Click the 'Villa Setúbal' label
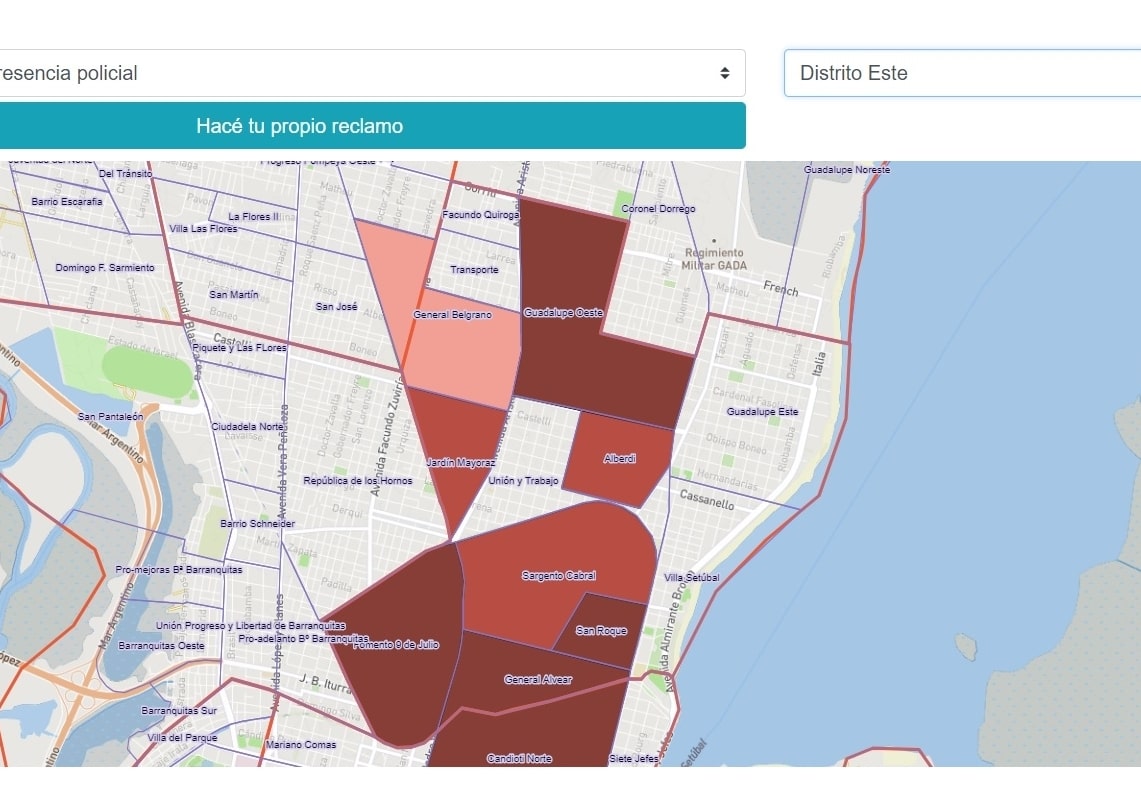The image size is (1141, 792). tap(691, 577)
